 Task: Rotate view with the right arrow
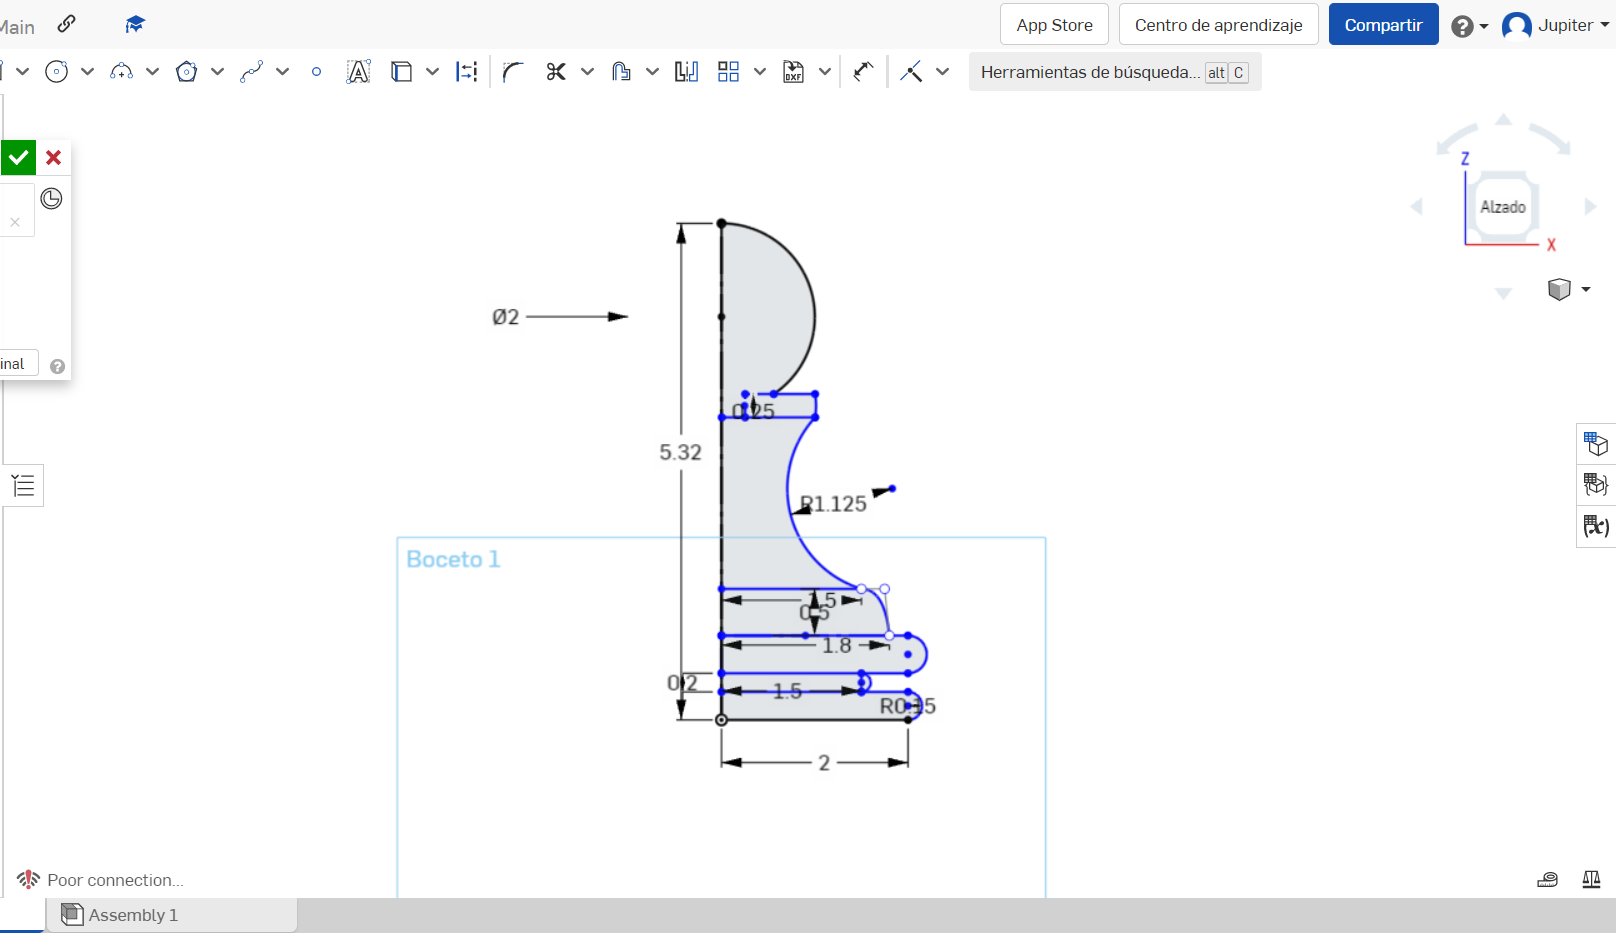[1590, 207]
